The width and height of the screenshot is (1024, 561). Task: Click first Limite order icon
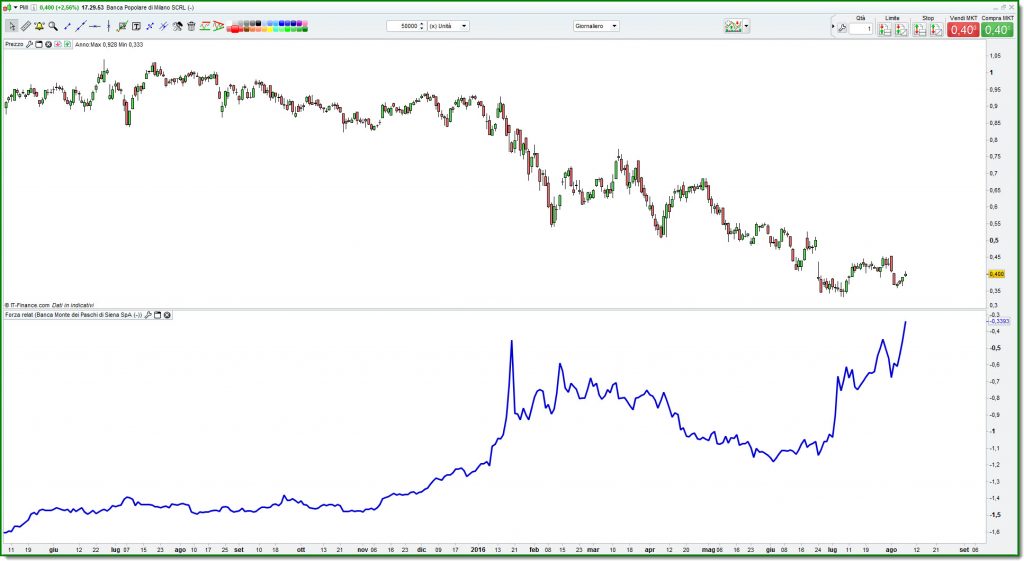(x=884, y=29)
